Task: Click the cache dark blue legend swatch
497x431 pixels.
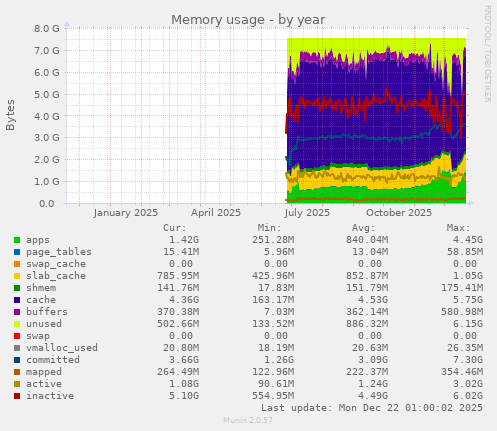Action: click(x=17, y=300)
